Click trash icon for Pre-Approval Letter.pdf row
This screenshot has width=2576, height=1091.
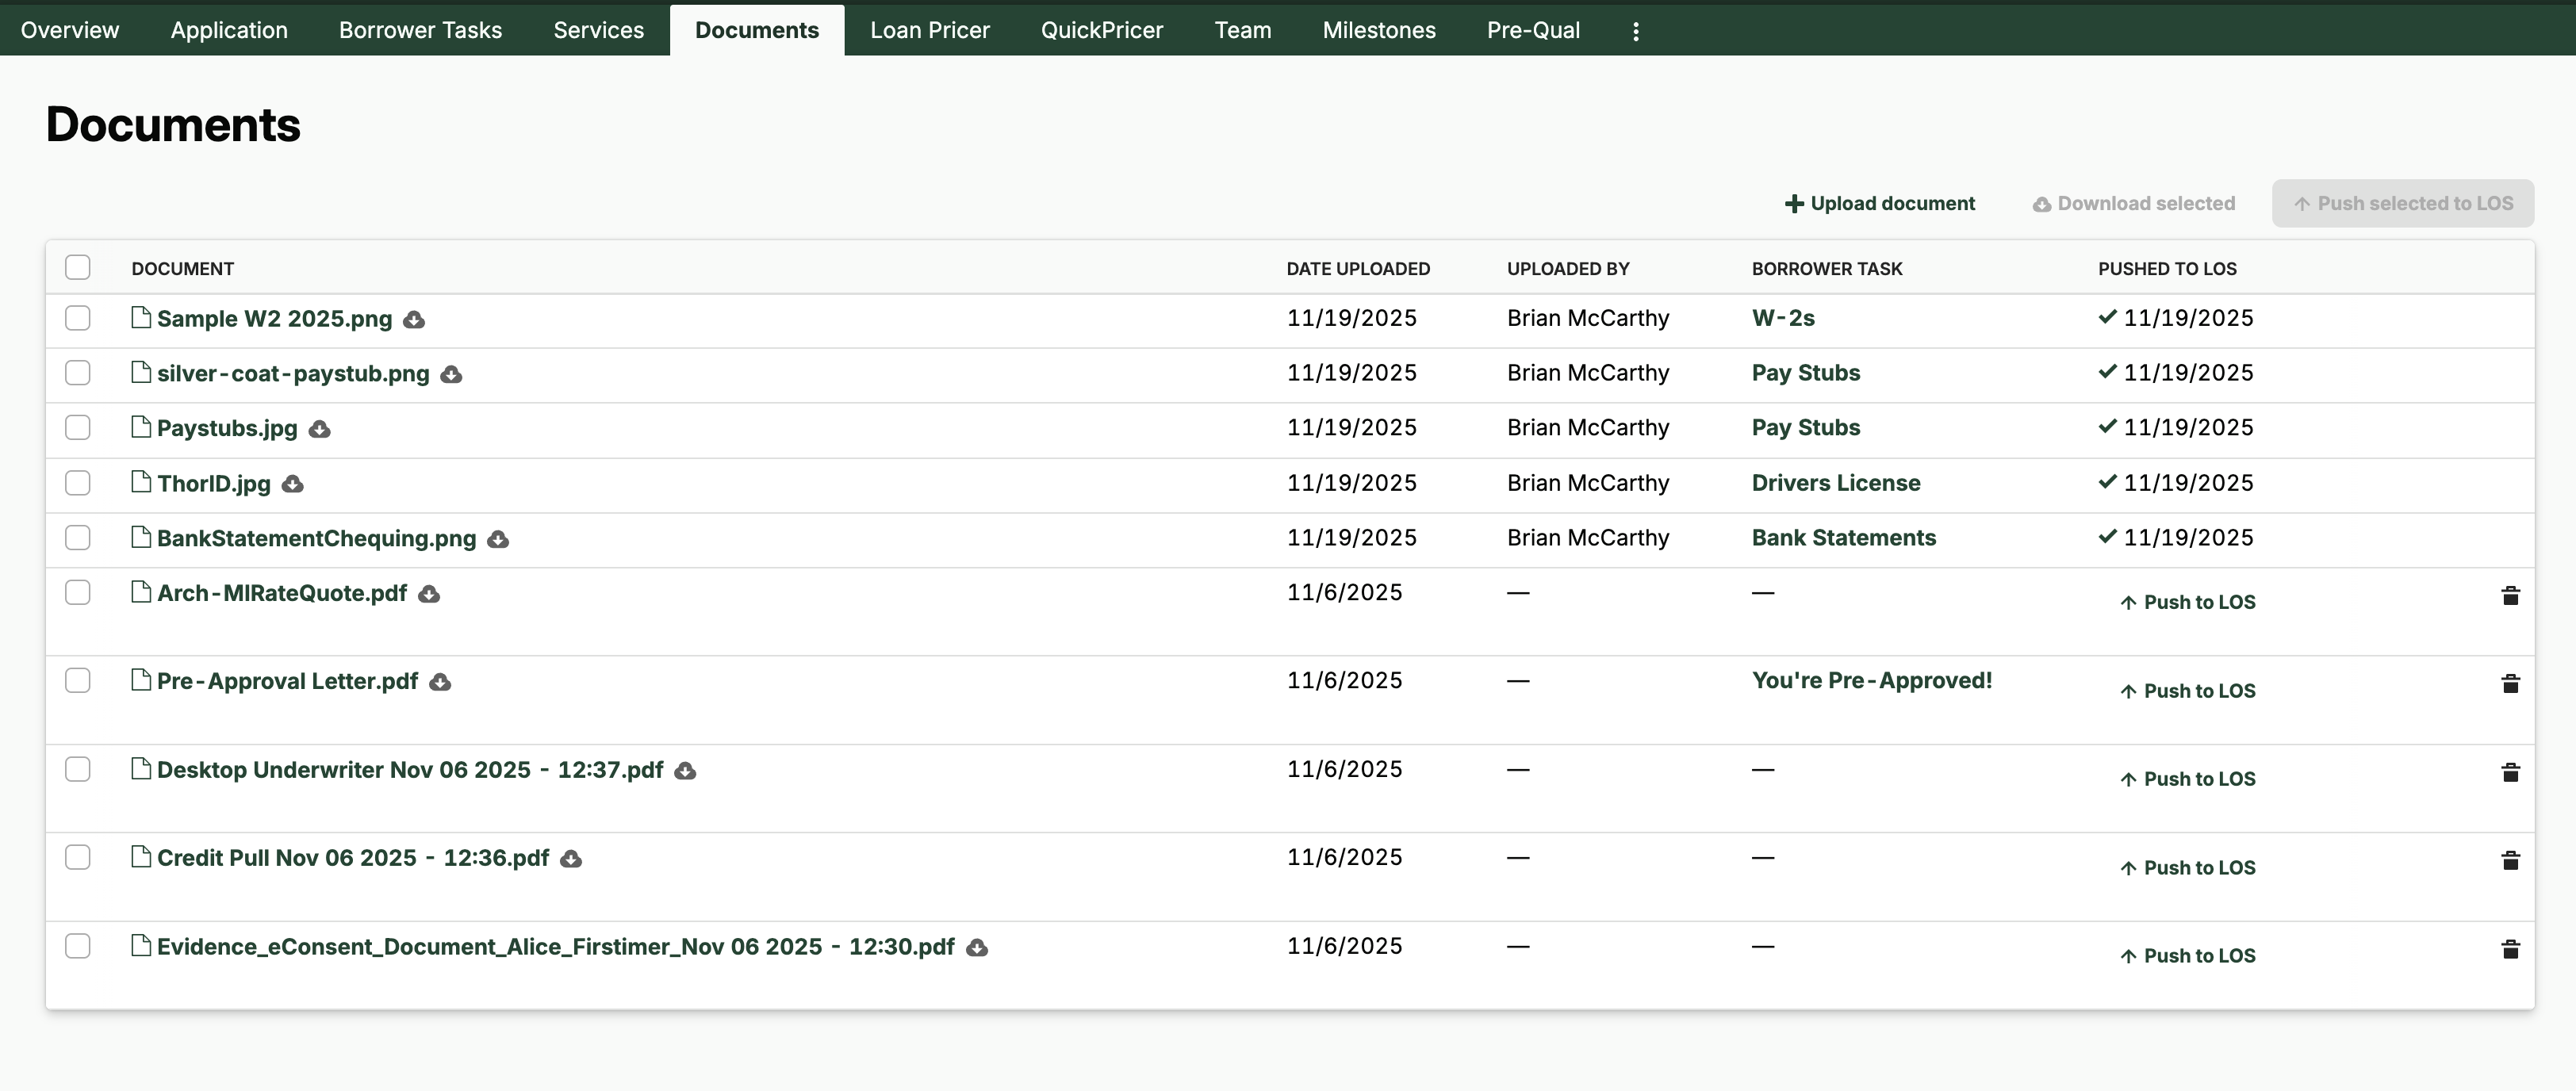pyautogui.click(x=2510, y=684)
